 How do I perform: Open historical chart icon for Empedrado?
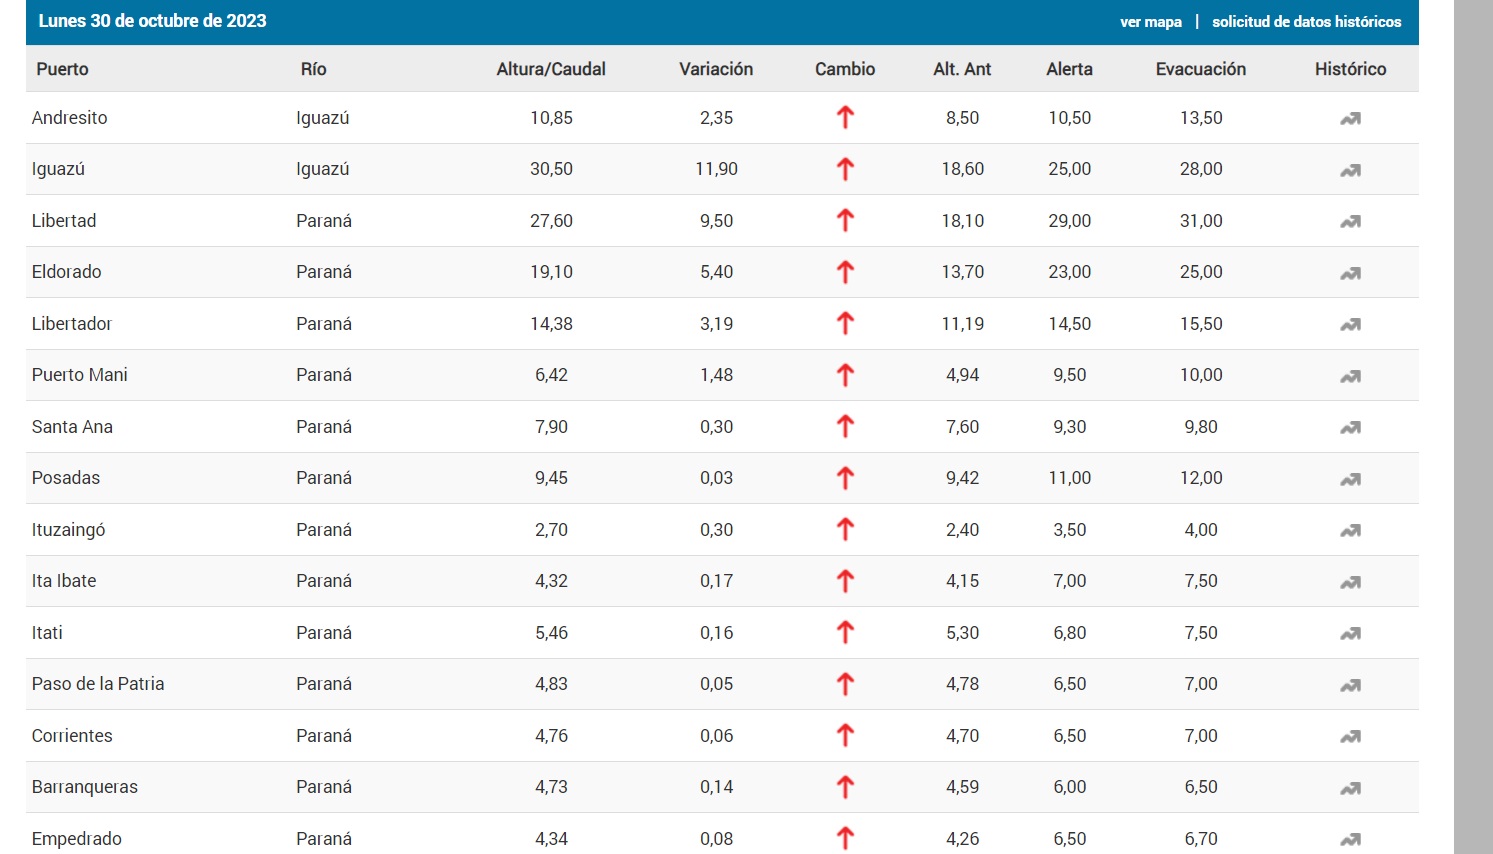coord(1350,839)
